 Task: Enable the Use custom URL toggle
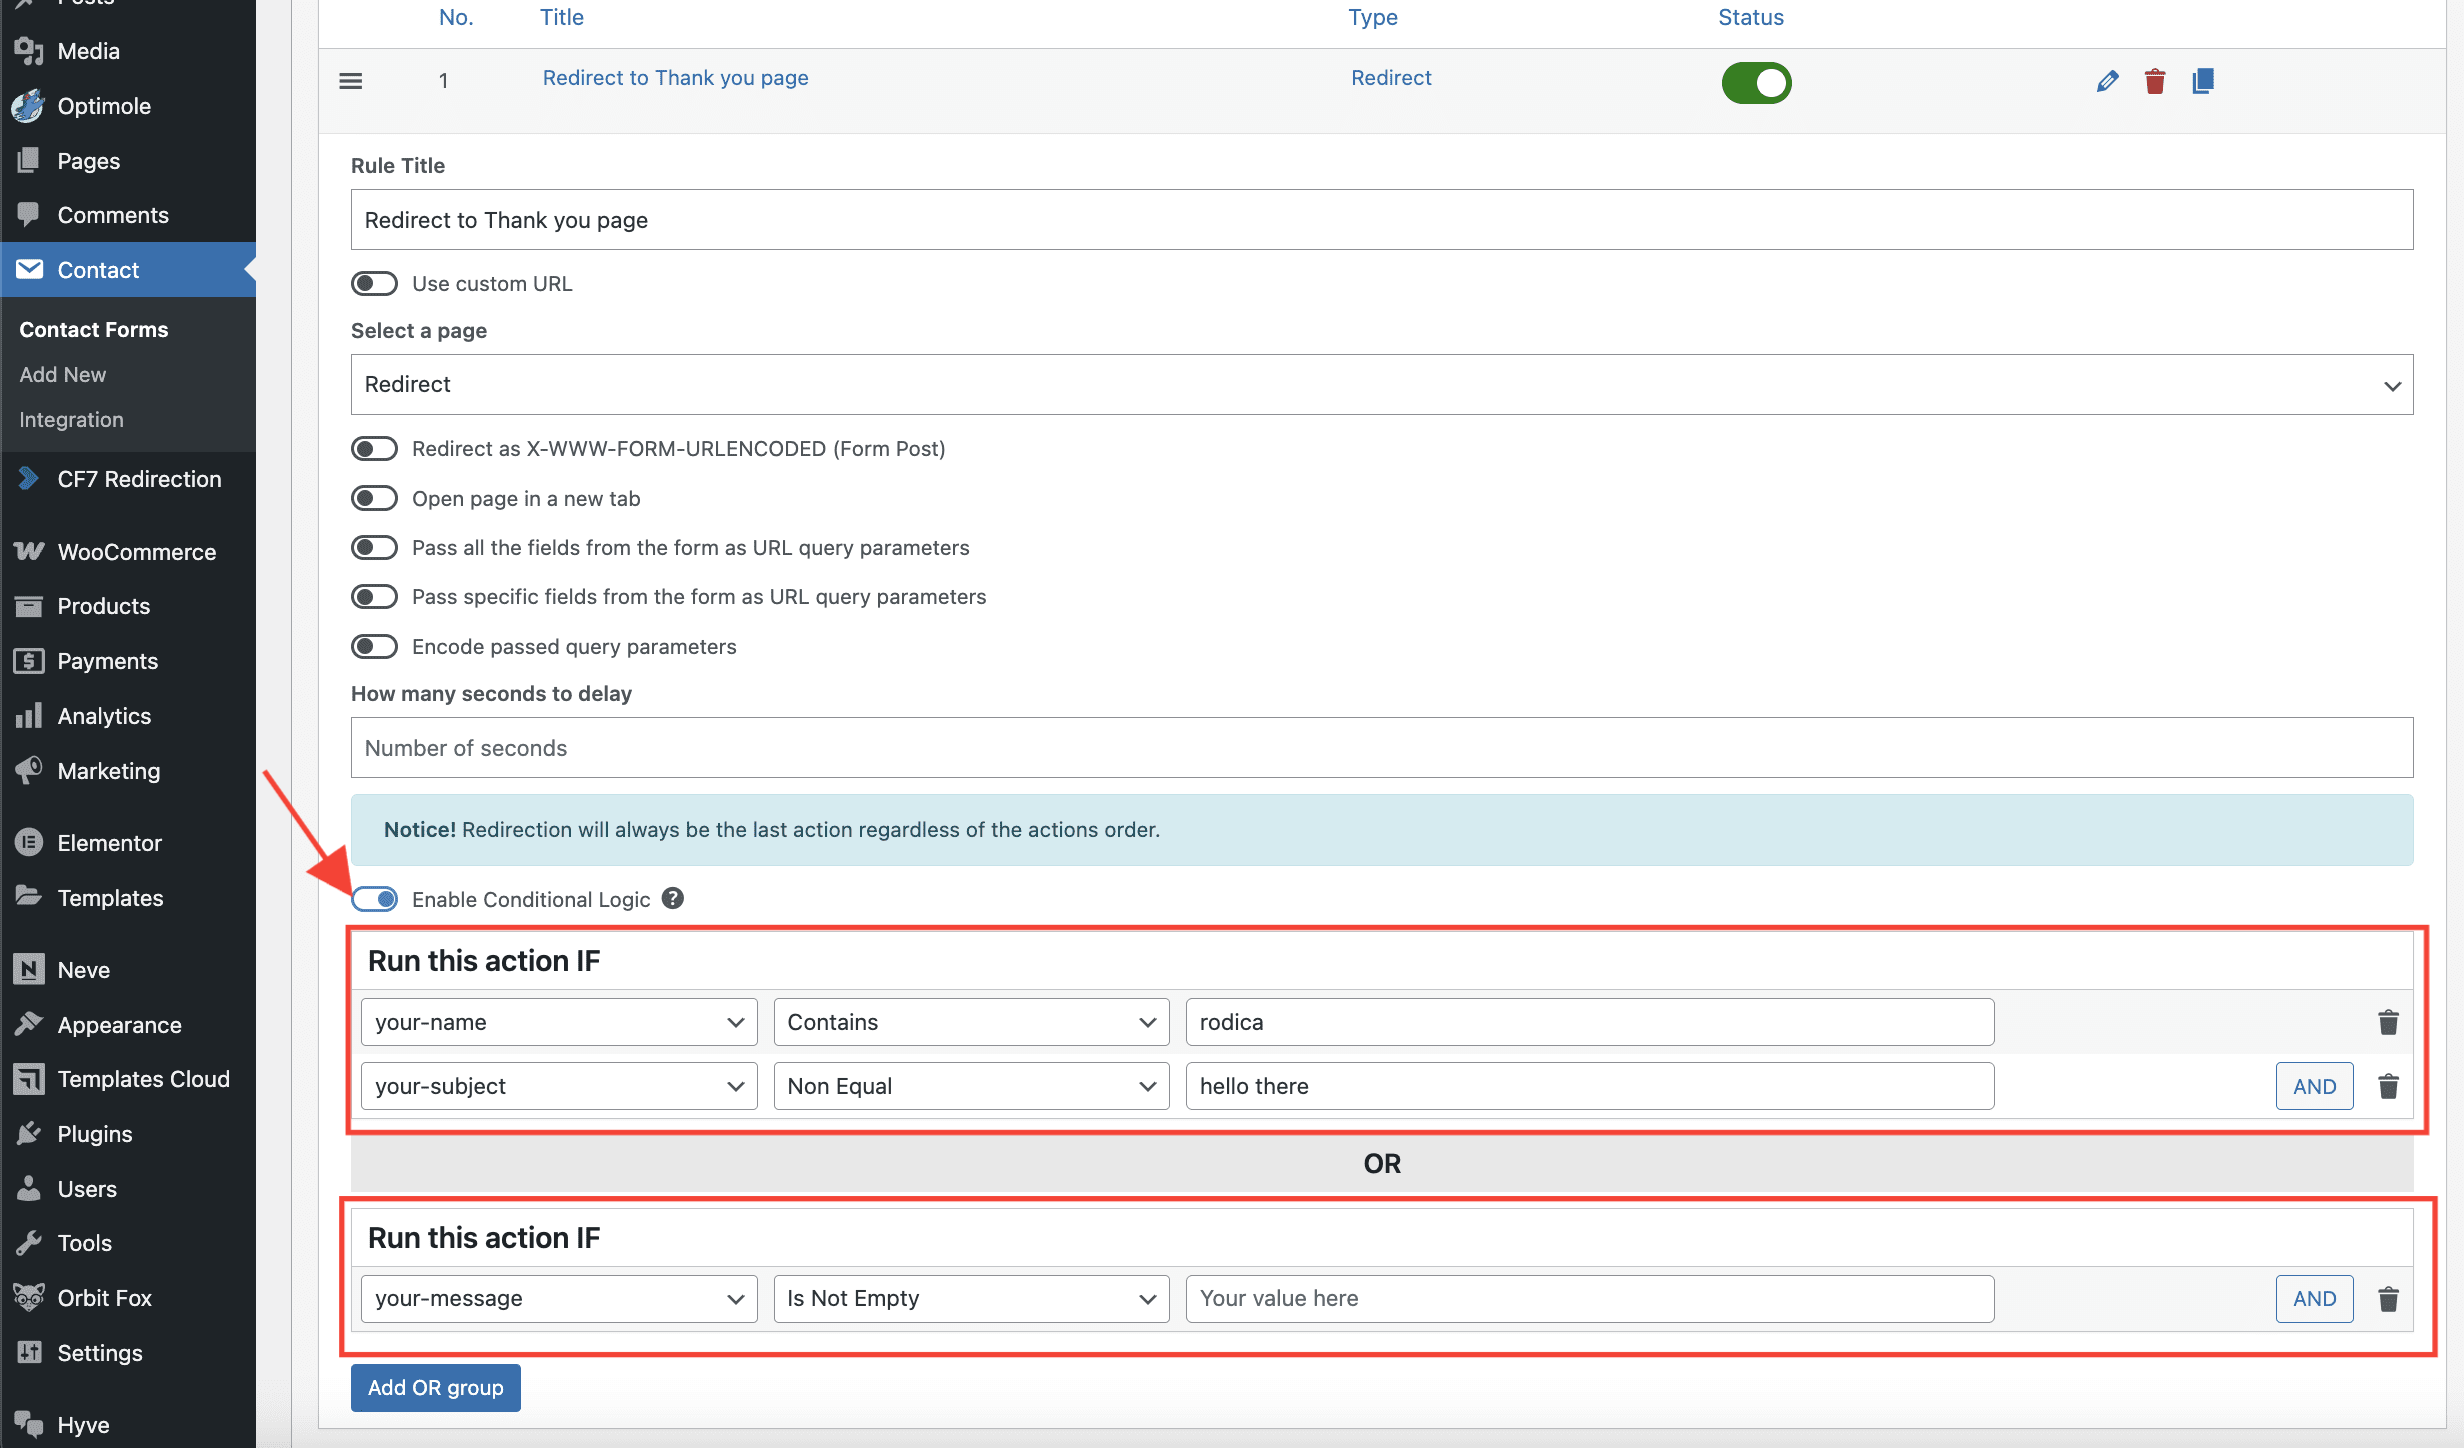(374, 284)
